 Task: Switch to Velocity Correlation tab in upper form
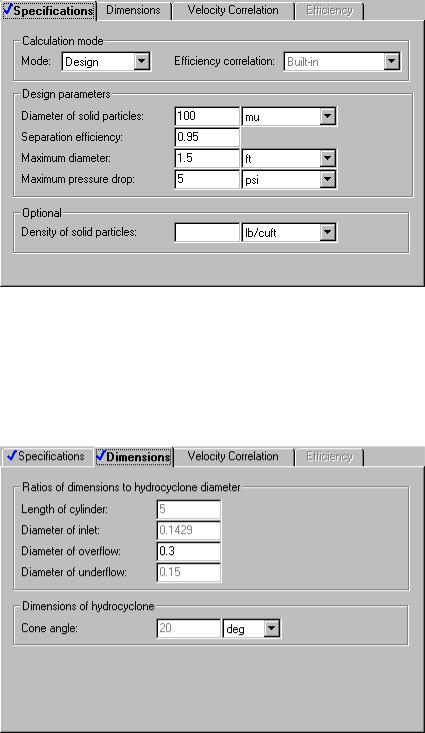[x=233, y=10]
